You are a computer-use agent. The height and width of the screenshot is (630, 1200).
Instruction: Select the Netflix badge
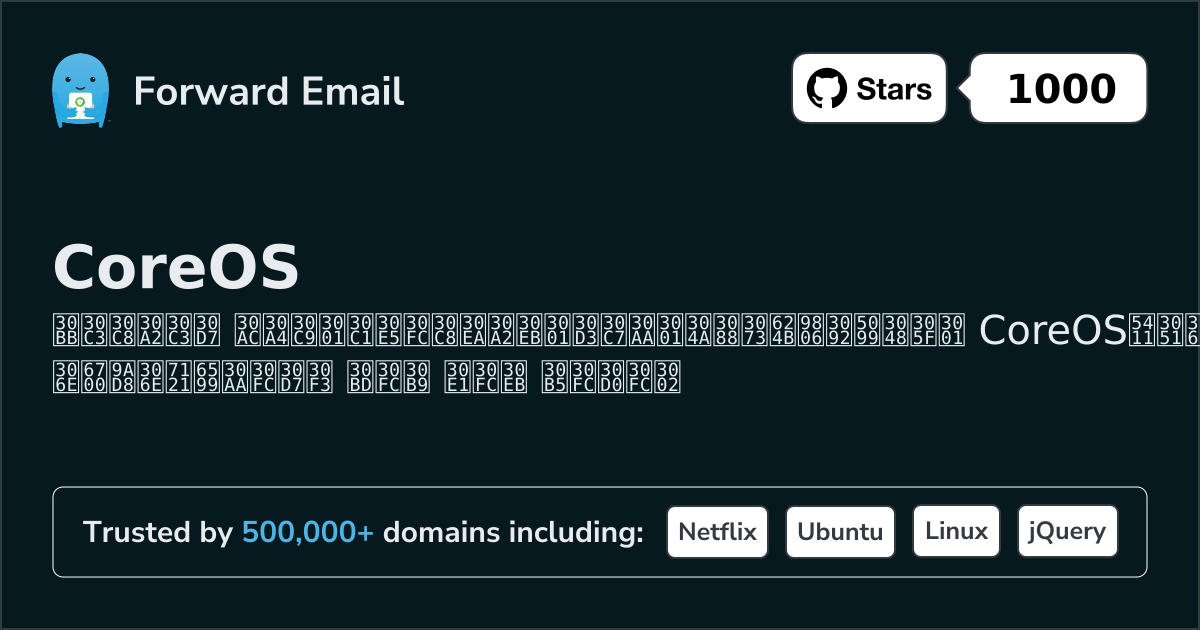(x=717, y=532)
